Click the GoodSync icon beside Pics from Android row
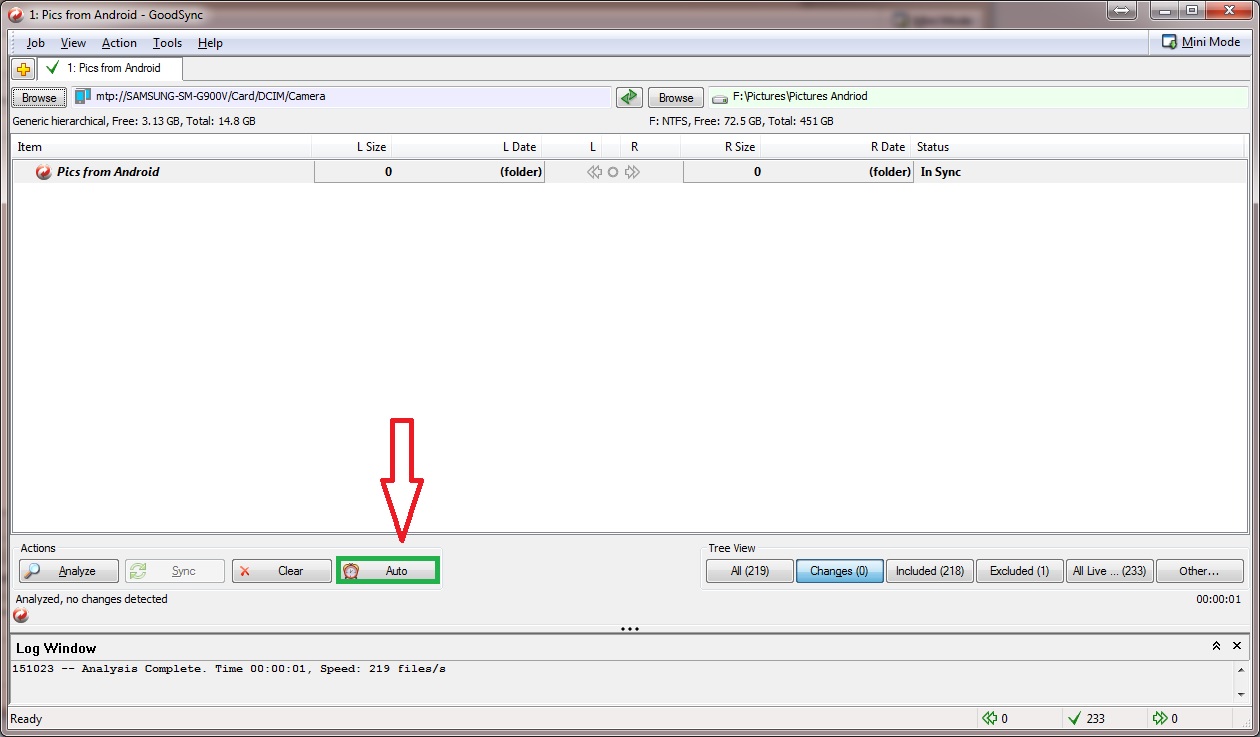 (x=43, y=172)
